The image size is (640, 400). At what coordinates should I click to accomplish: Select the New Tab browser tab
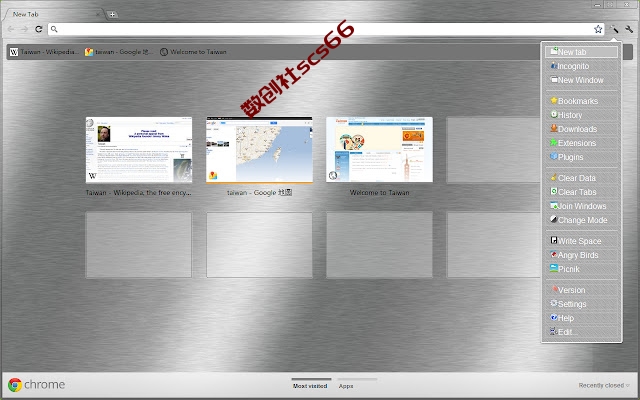coord(53,14)
